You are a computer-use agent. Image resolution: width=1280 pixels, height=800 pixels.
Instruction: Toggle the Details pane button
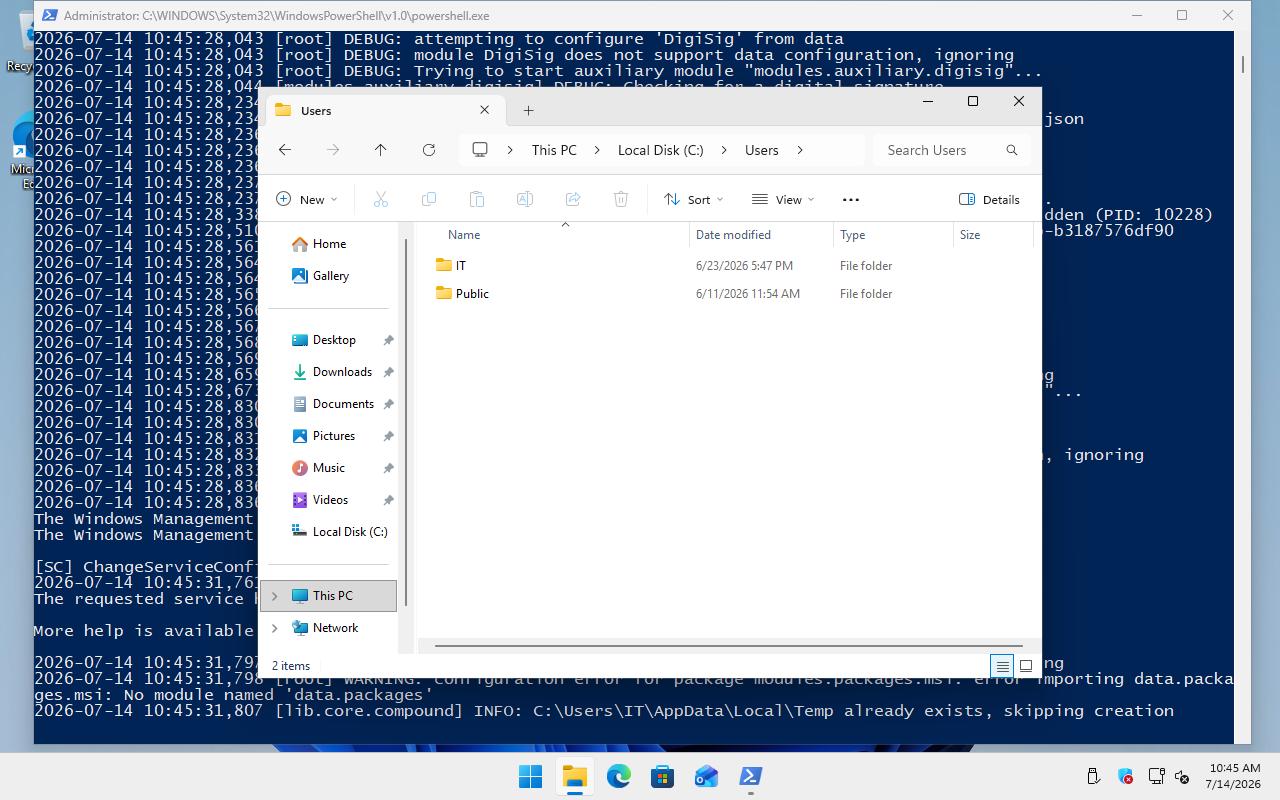pyautogui.click(x=989, y=199)
